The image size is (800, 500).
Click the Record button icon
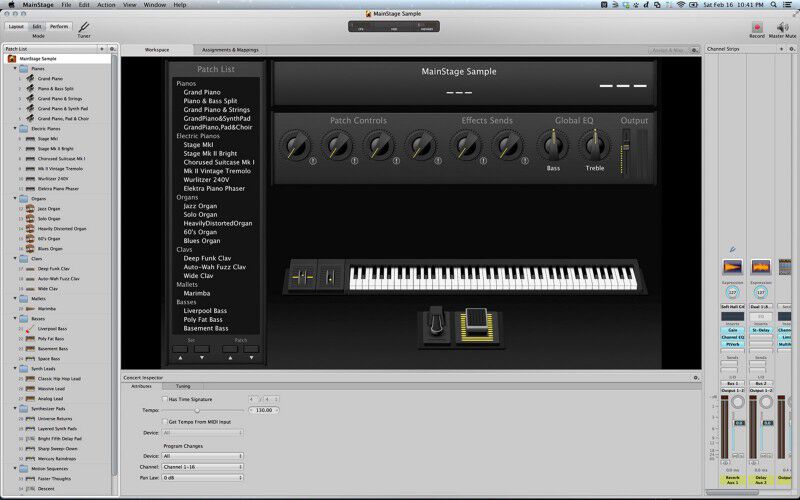click(x=757, y=27)
